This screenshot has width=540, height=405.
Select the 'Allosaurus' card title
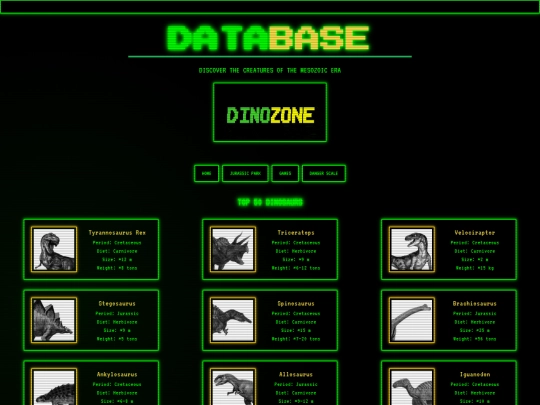pyautogui.click(x=296, y=374)
